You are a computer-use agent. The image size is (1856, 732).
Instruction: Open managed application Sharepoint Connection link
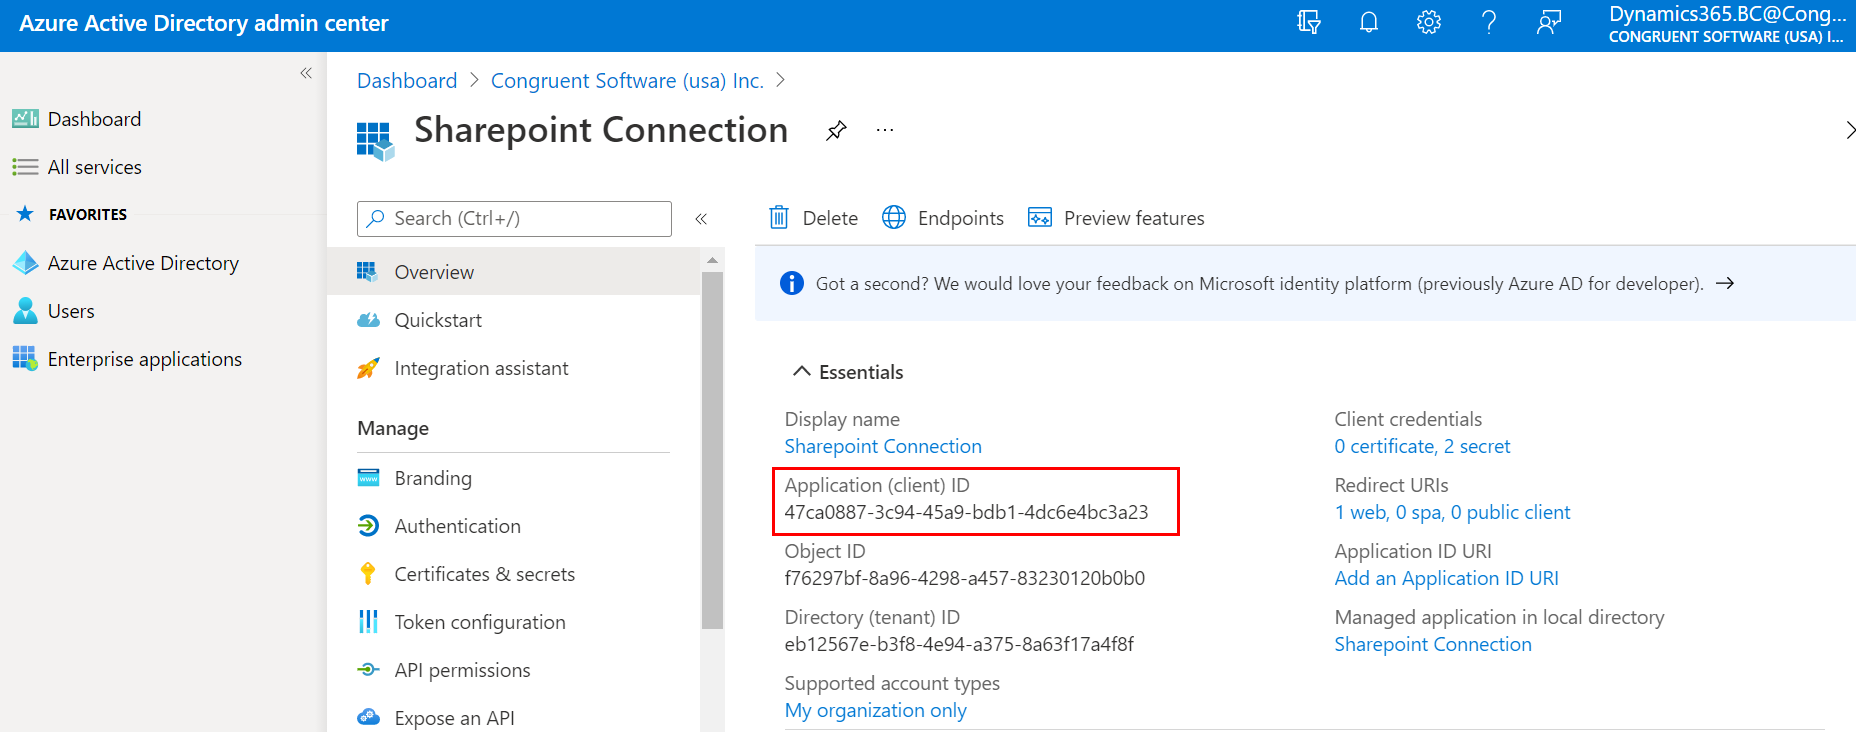click(x=1433, y=645)
